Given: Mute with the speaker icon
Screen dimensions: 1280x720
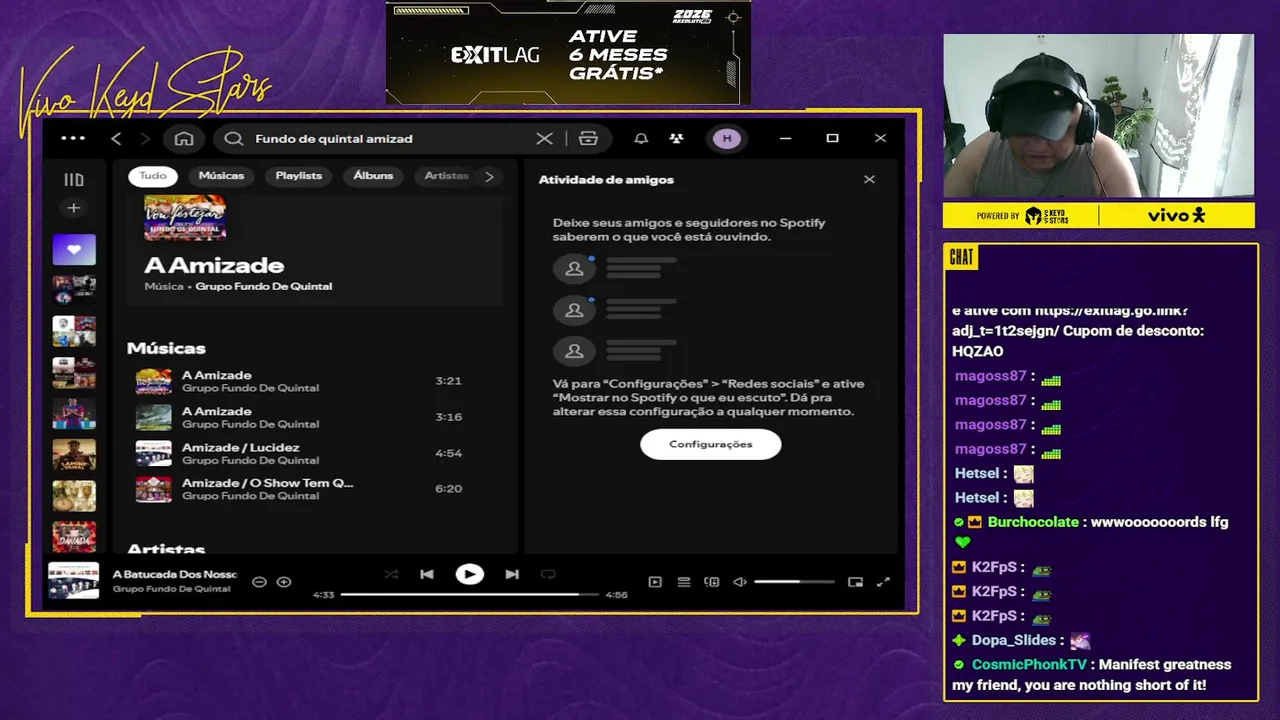Looking at the screenshot, I should point(740,582).
